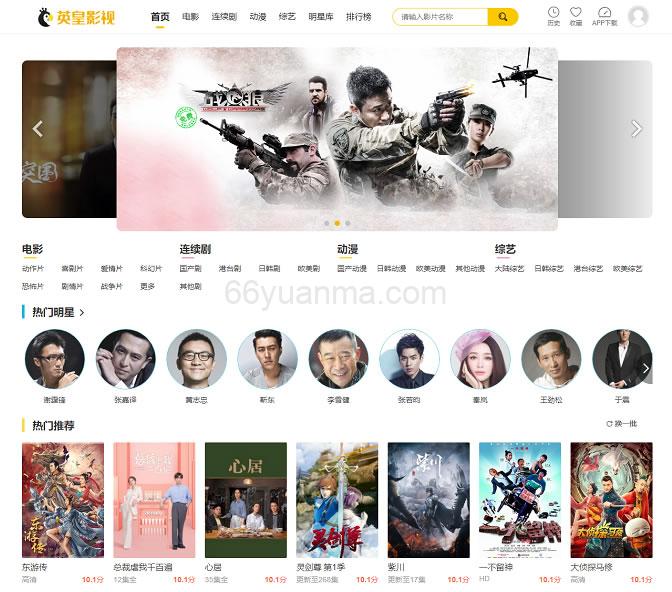Click the 日韩剧 category link
Viewport: 672px width, 592px height.
click(x=269, y=269)
